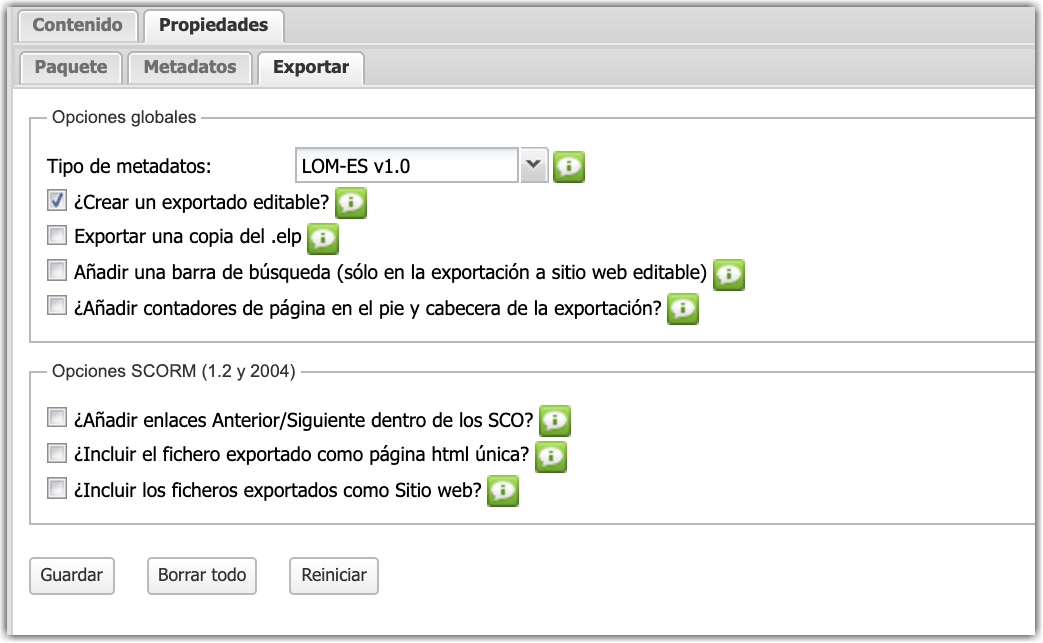The image size is (1043, 643).
Task: Click info icon for barra de búsqueda option
Action: (730, 273)
